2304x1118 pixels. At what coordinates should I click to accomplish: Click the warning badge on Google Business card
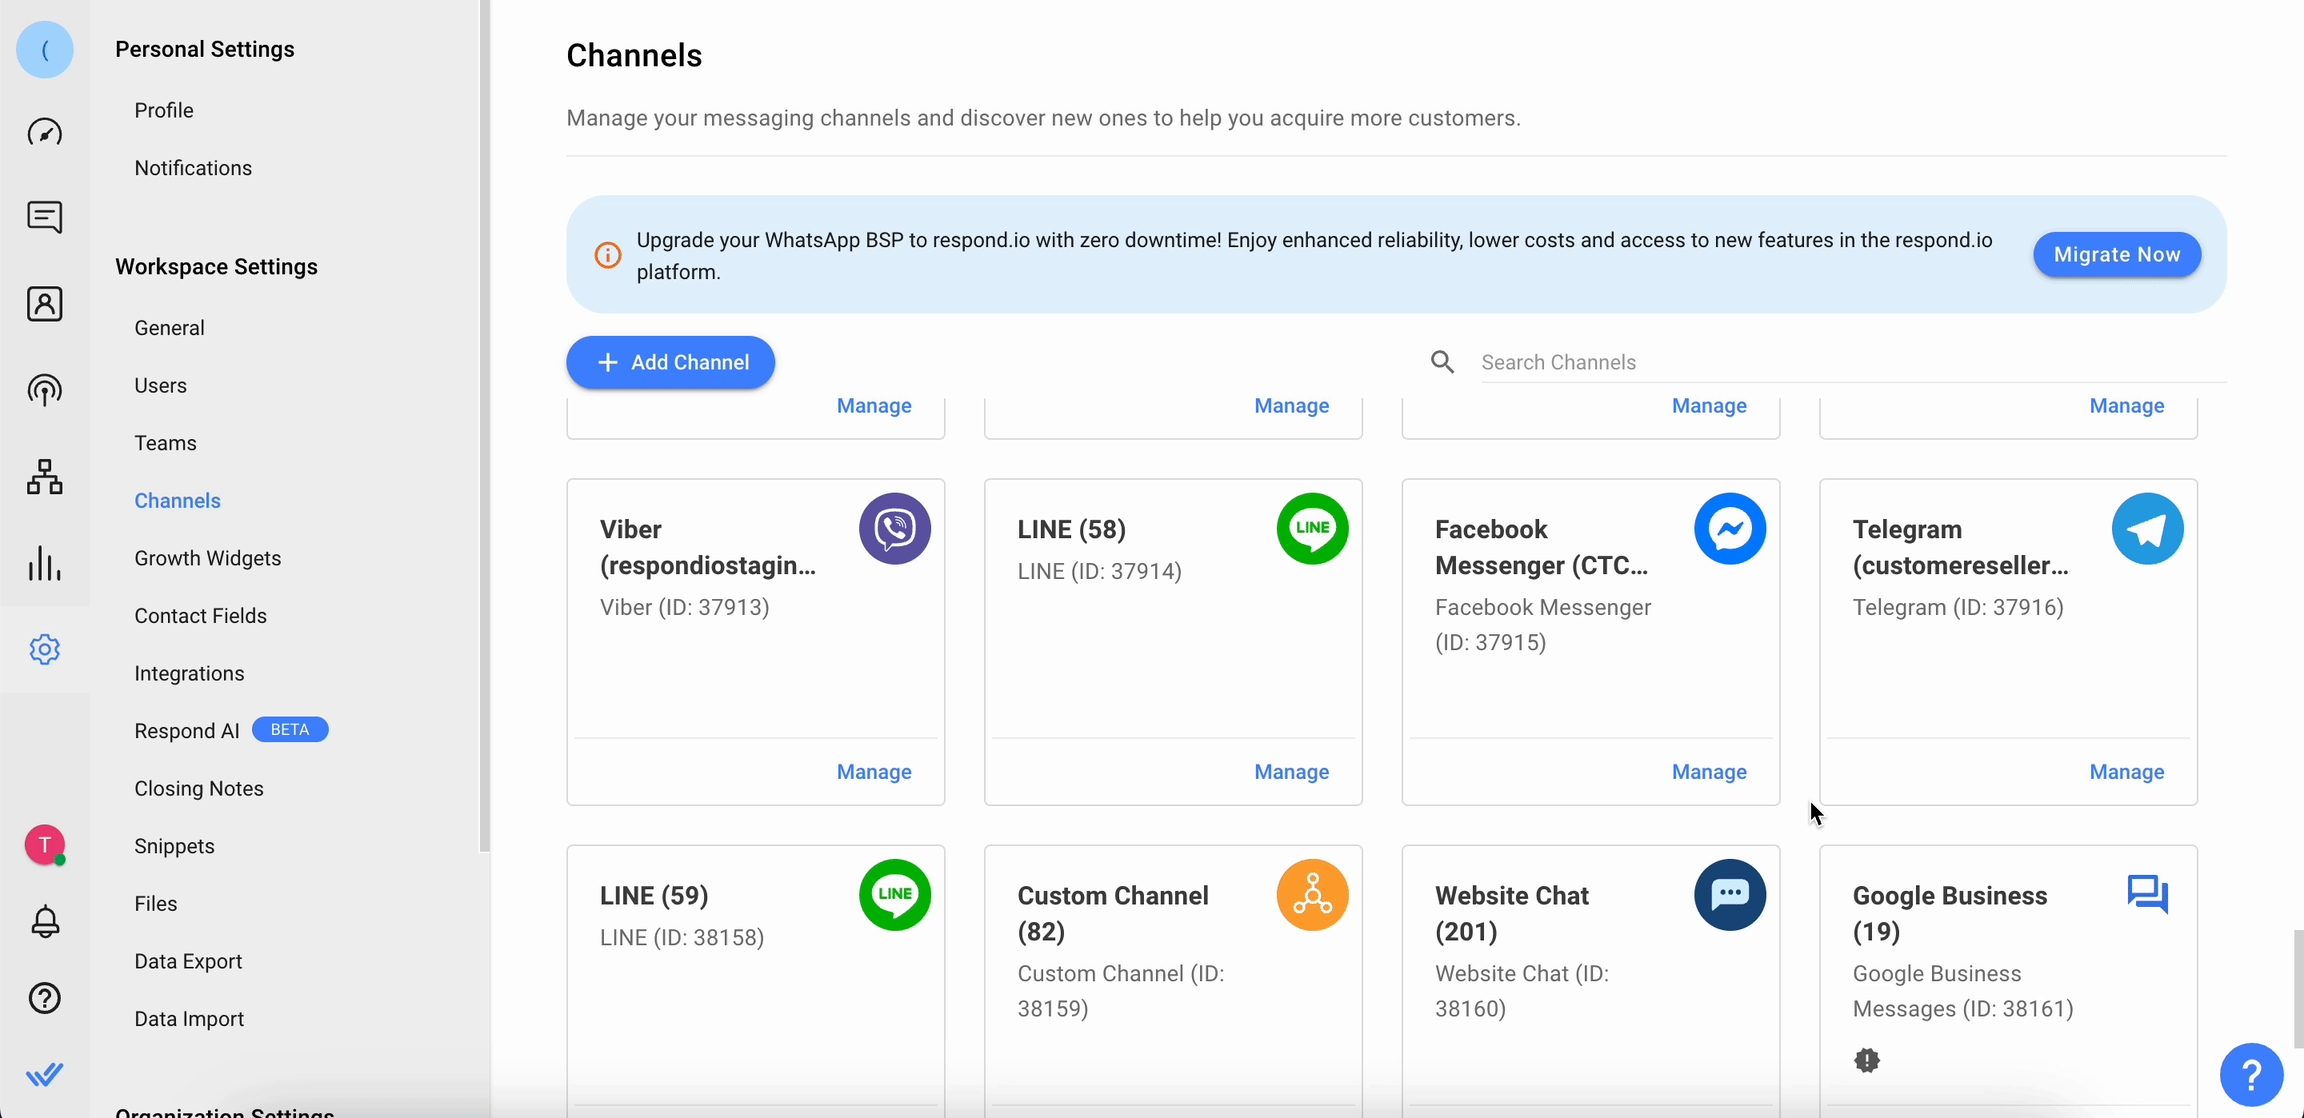pyautogui.click(x=1866, y=1060)
